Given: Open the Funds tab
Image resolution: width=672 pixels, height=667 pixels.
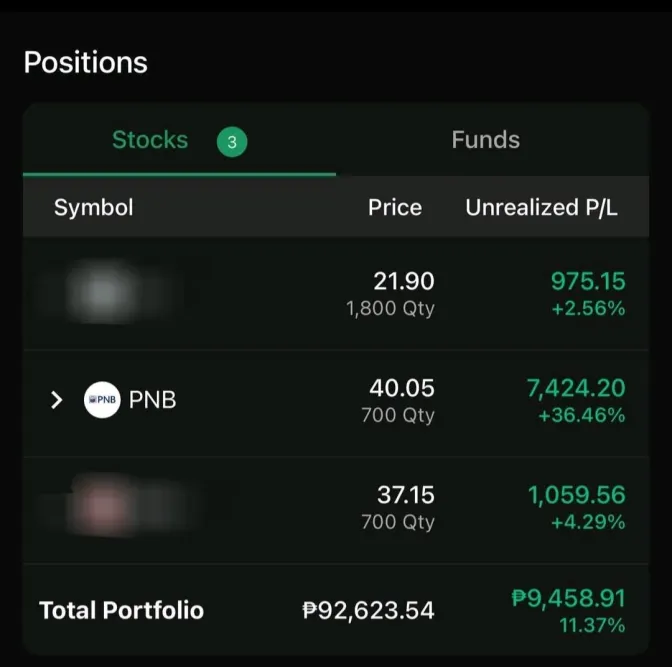Looking at the screenshot, I should (x=485, y=140).
